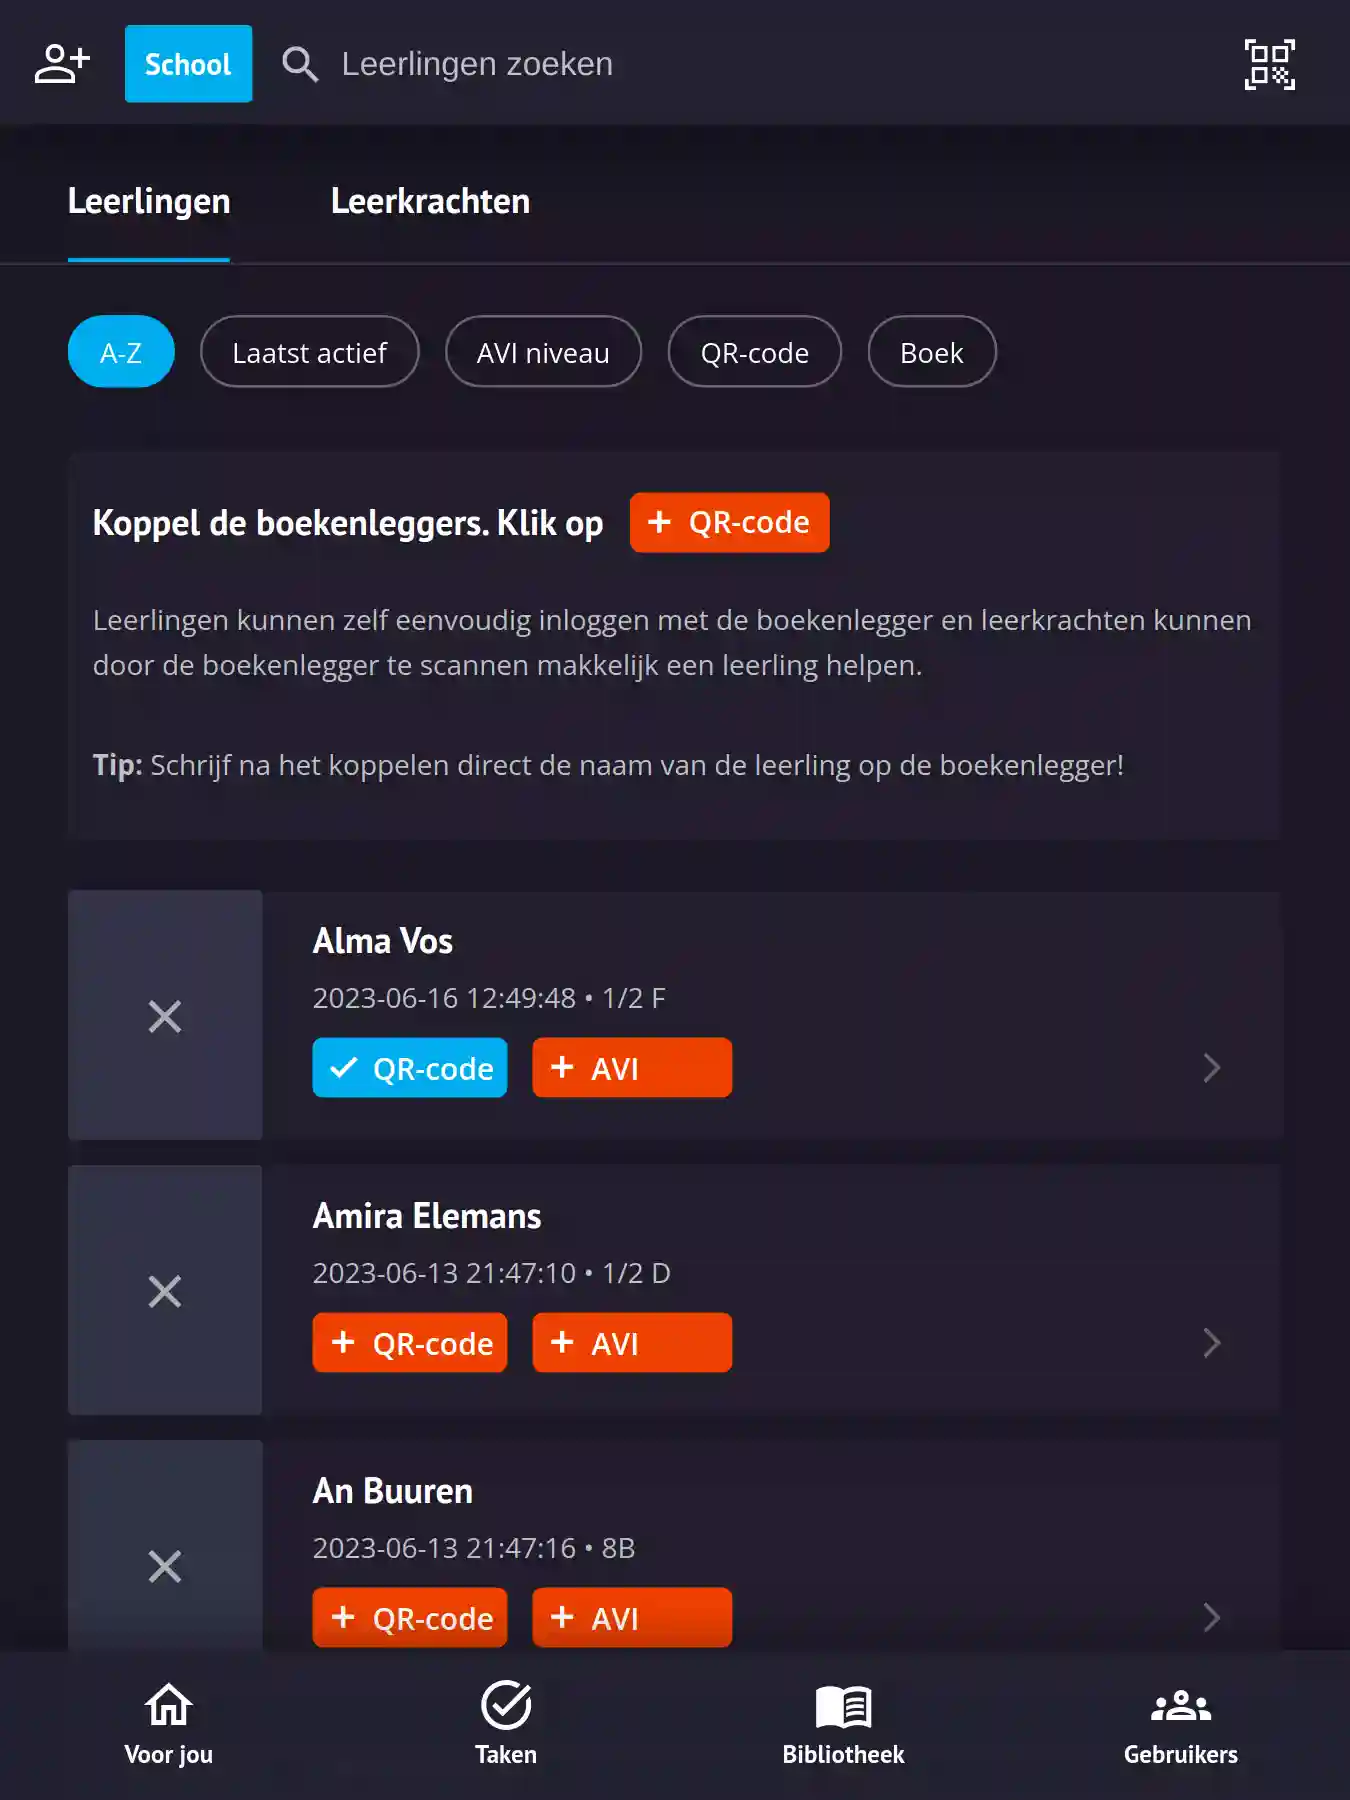Add an AVI level for Amira Elemans
Image resolution: width=1350 pixels, height=1800 pixels.
tap(631, 1342)
